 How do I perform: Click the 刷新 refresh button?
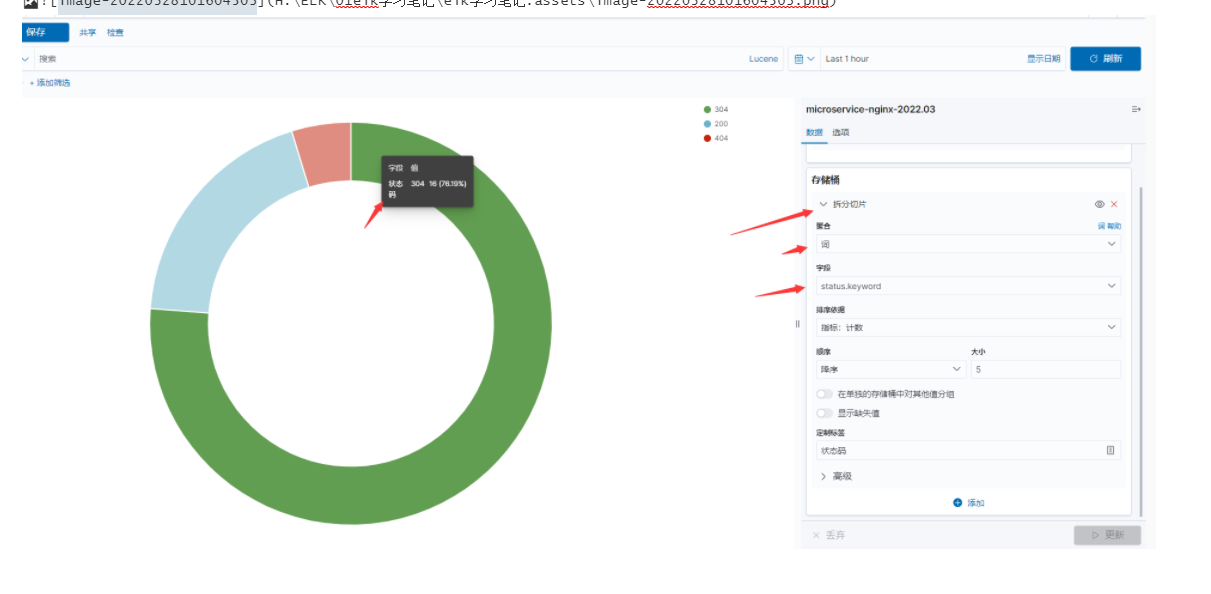tap(1105, 59)
